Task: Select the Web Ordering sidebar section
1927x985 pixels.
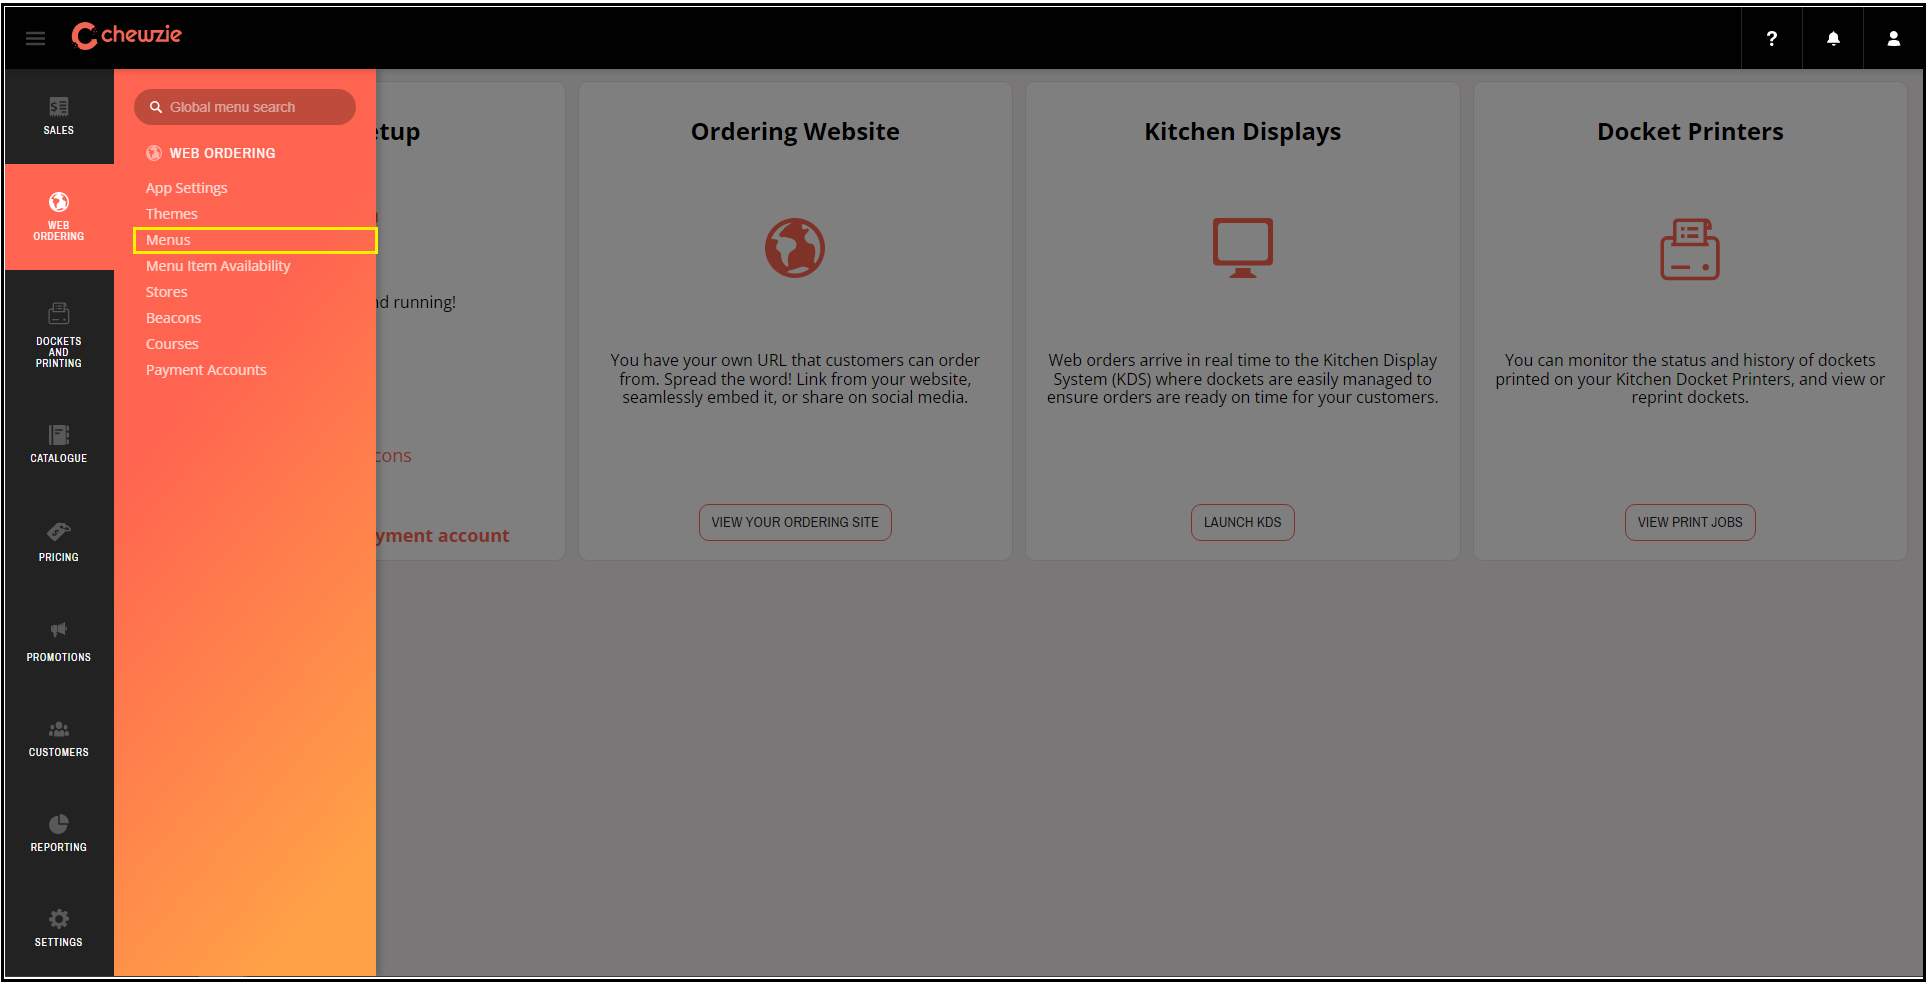Action: tap(59, 217)
